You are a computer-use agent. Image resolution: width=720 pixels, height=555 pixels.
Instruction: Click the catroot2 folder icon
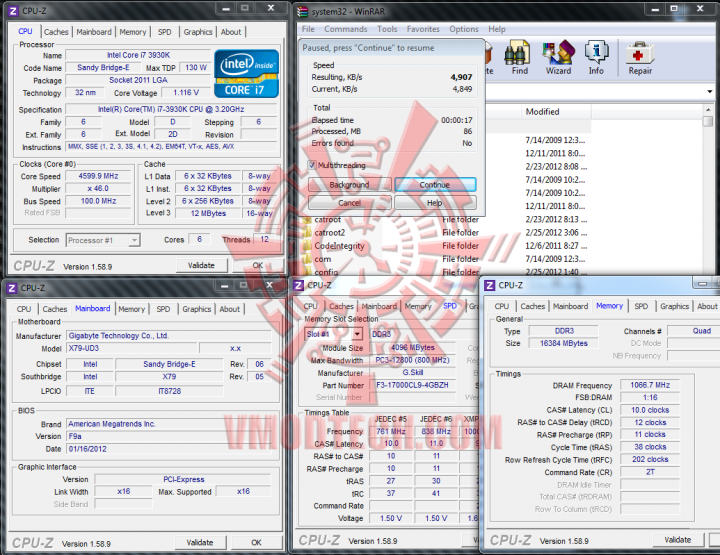[307, 233]
